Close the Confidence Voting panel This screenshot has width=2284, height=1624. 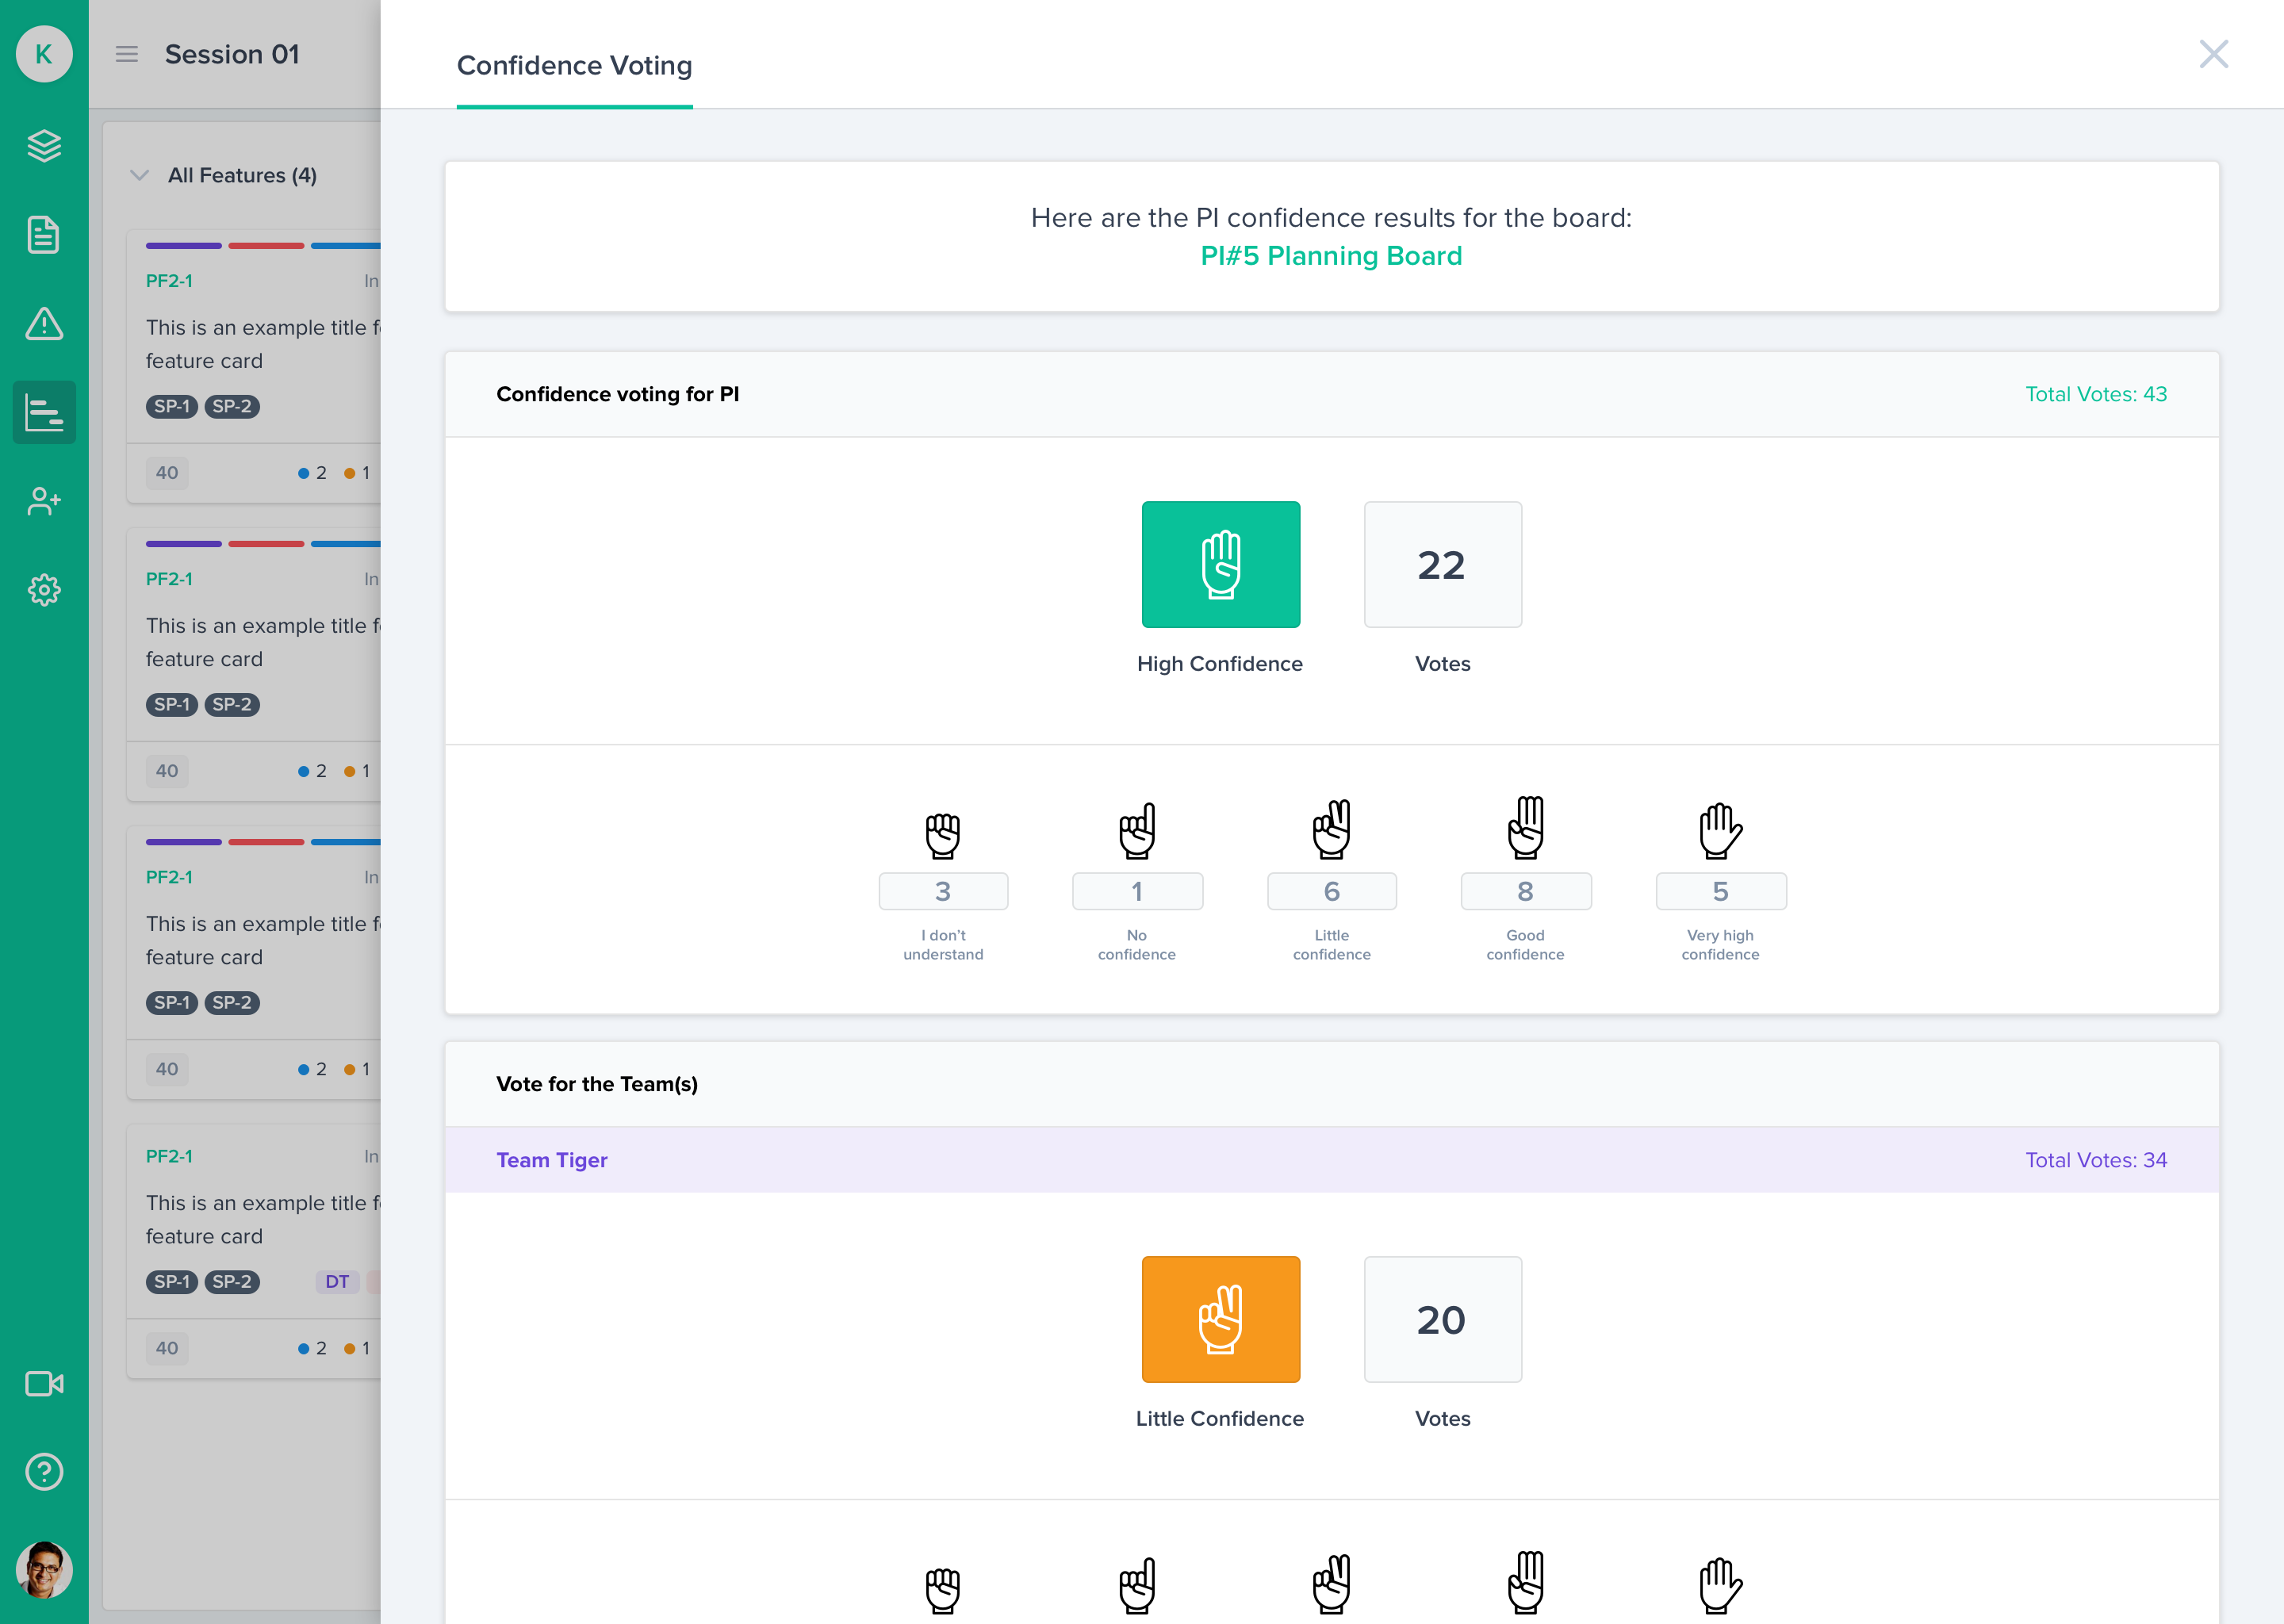click(2213, 54)
